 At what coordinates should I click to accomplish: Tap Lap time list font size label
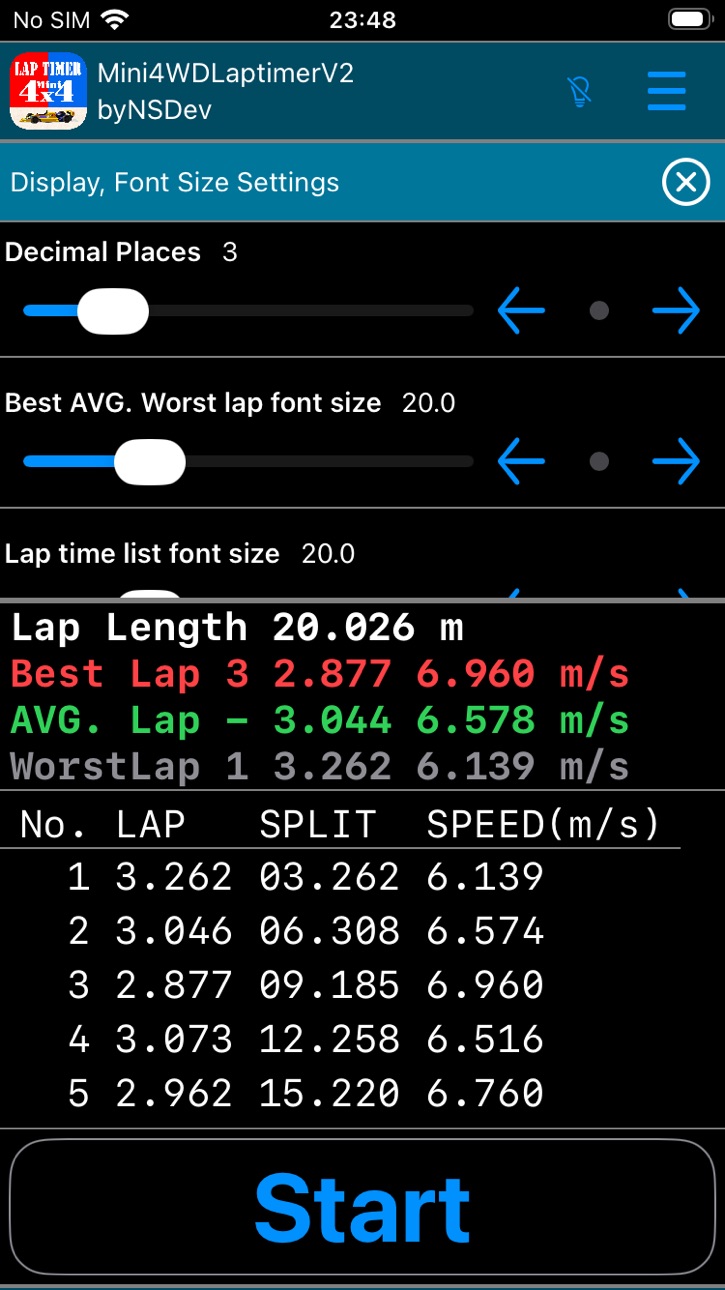142,554
